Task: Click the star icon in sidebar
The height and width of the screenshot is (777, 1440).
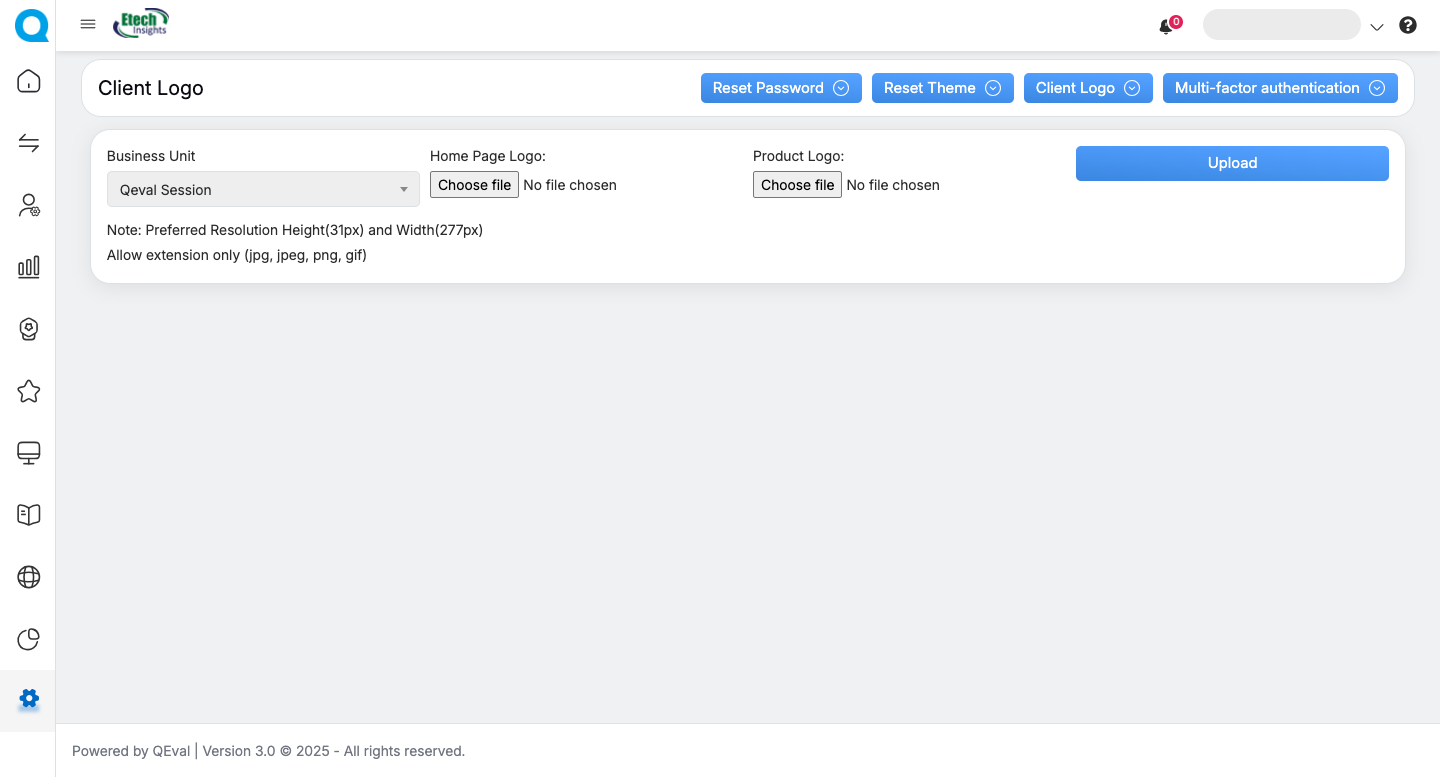Action: pos(29,391)
